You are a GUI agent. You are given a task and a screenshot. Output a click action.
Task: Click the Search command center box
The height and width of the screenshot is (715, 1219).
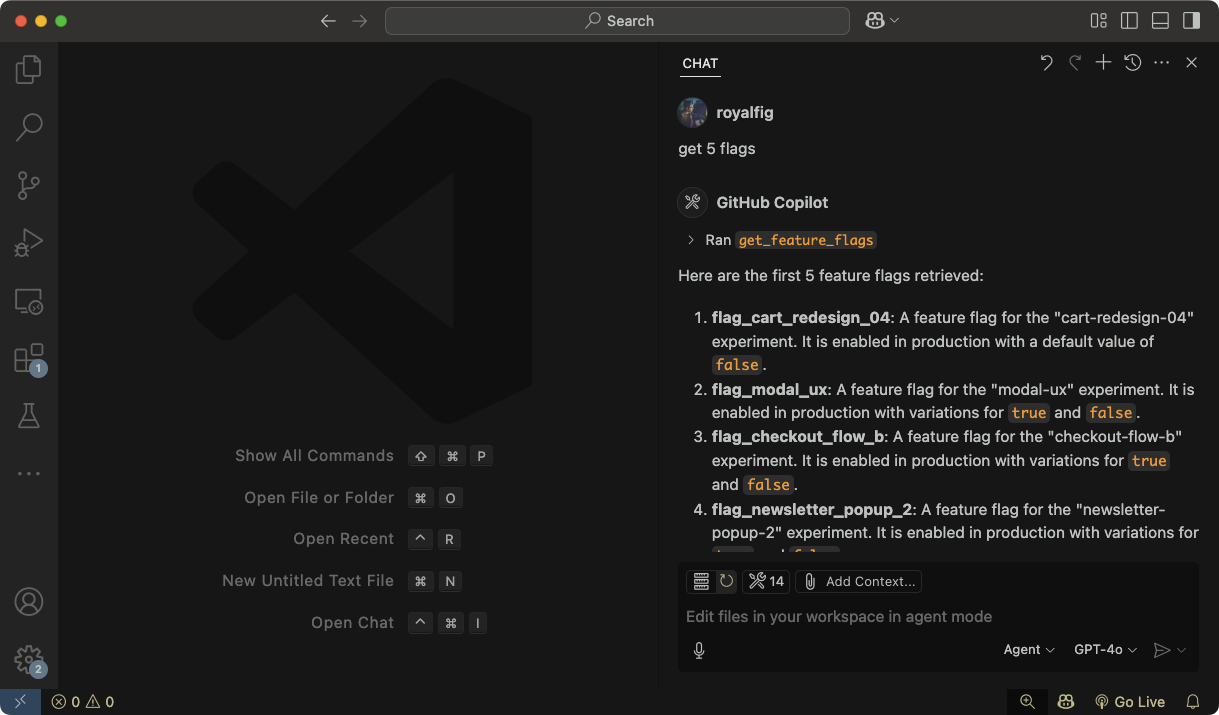(617, 21)
